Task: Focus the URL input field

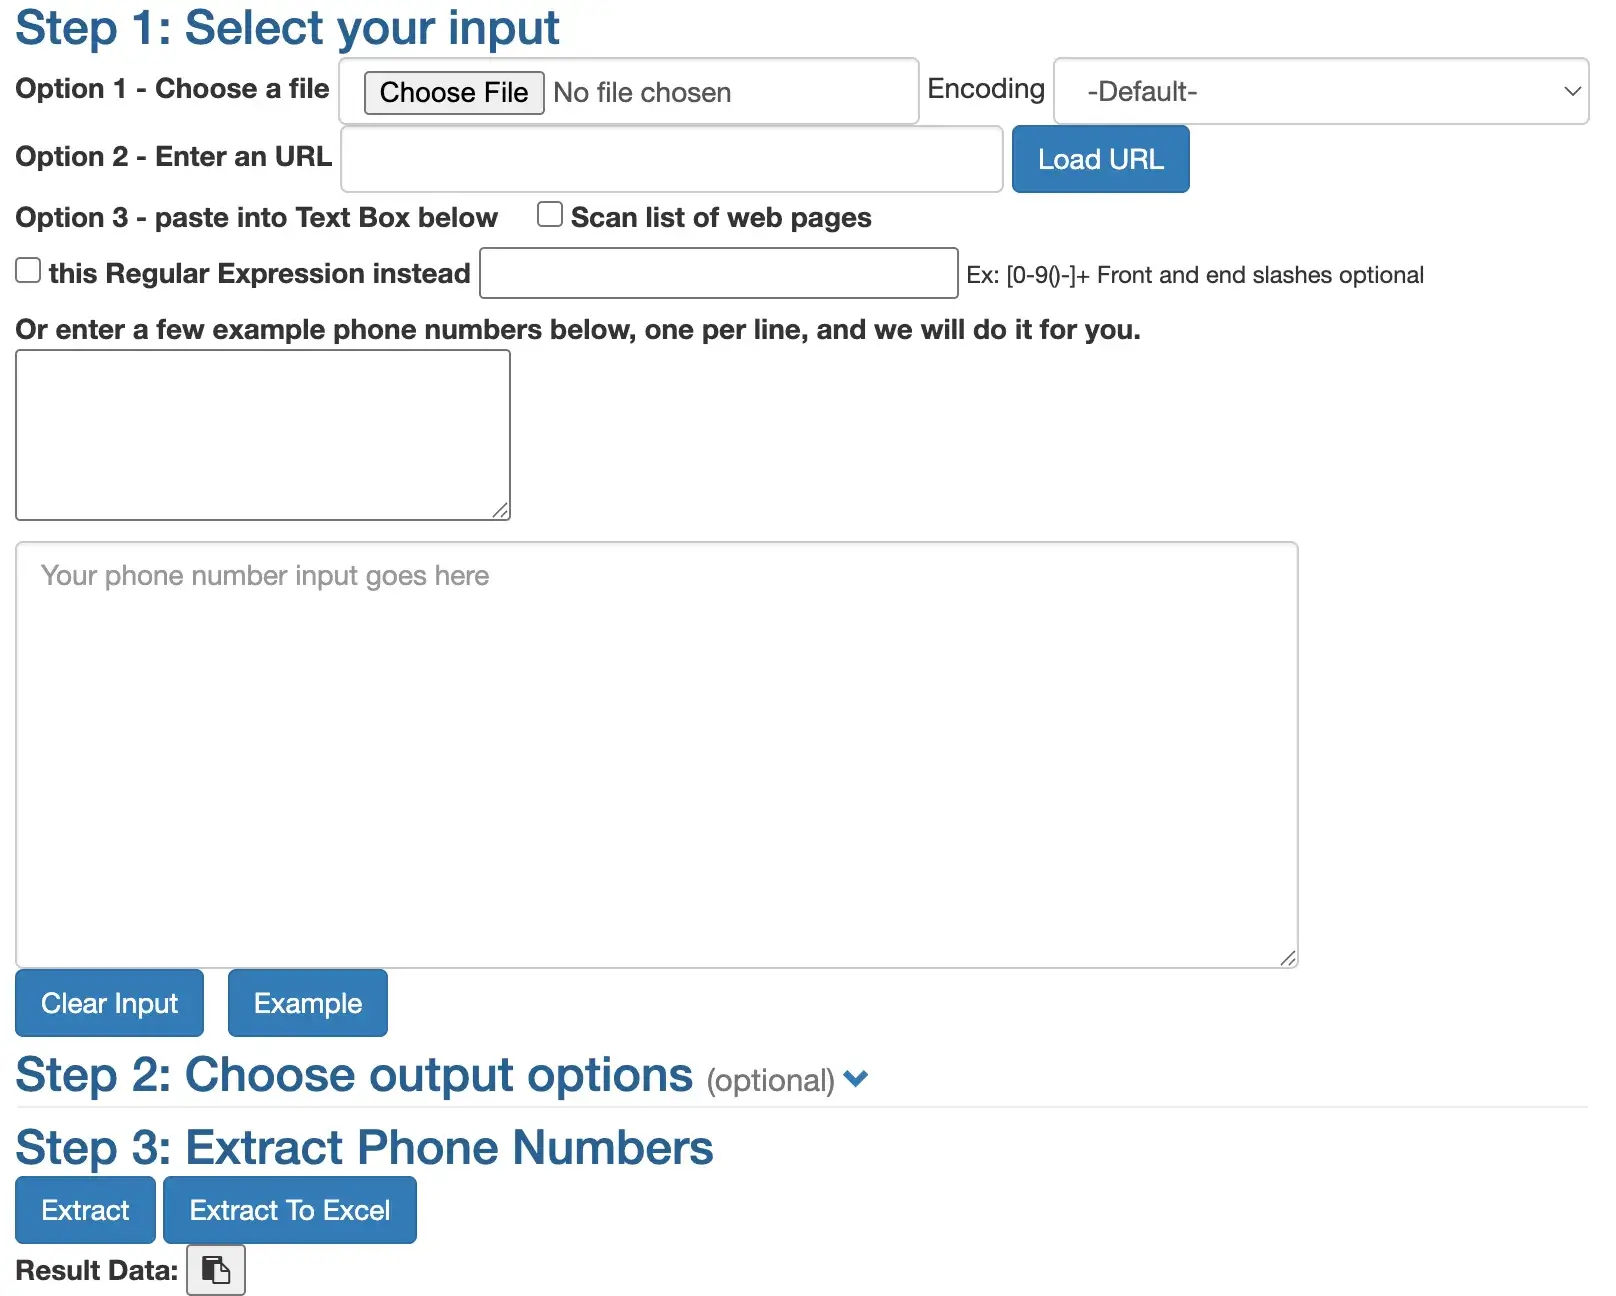Action: click(670, 159)
